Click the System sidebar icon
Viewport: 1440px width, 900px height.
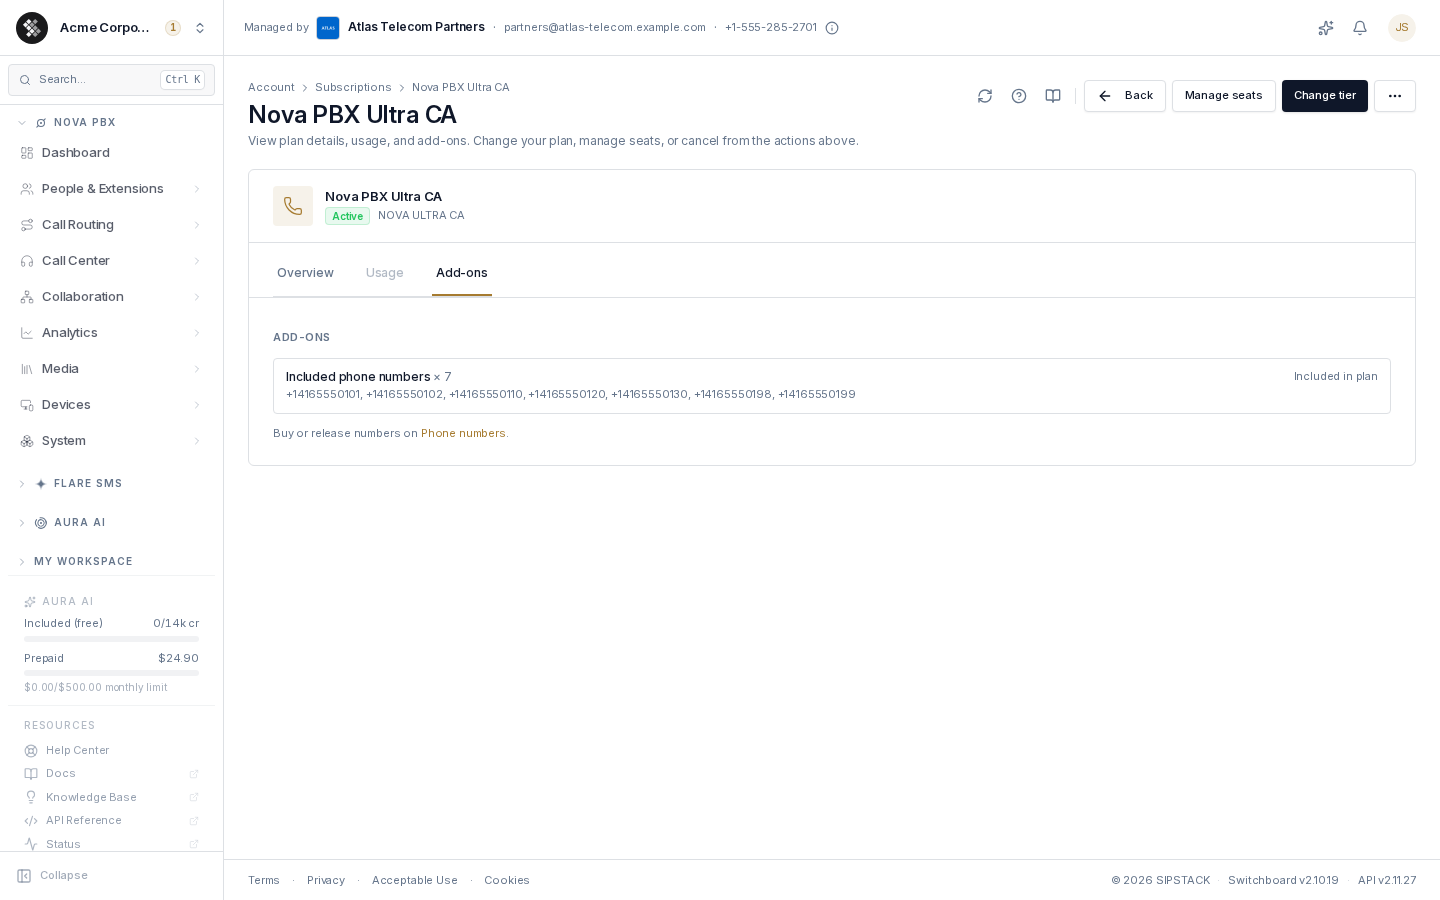point(27,441)
